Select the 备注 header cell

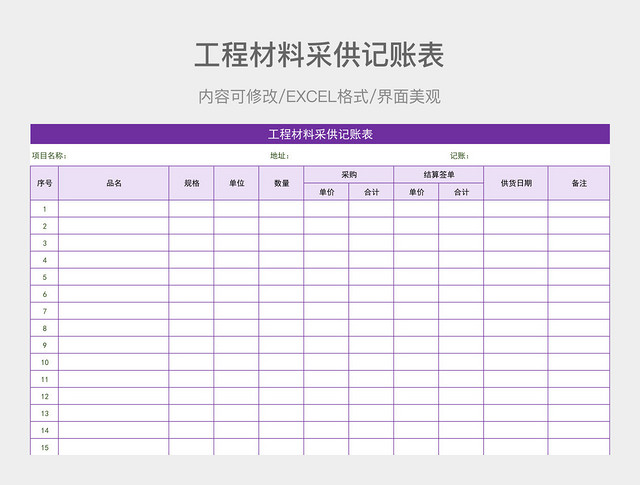click(x=579, y=183)
